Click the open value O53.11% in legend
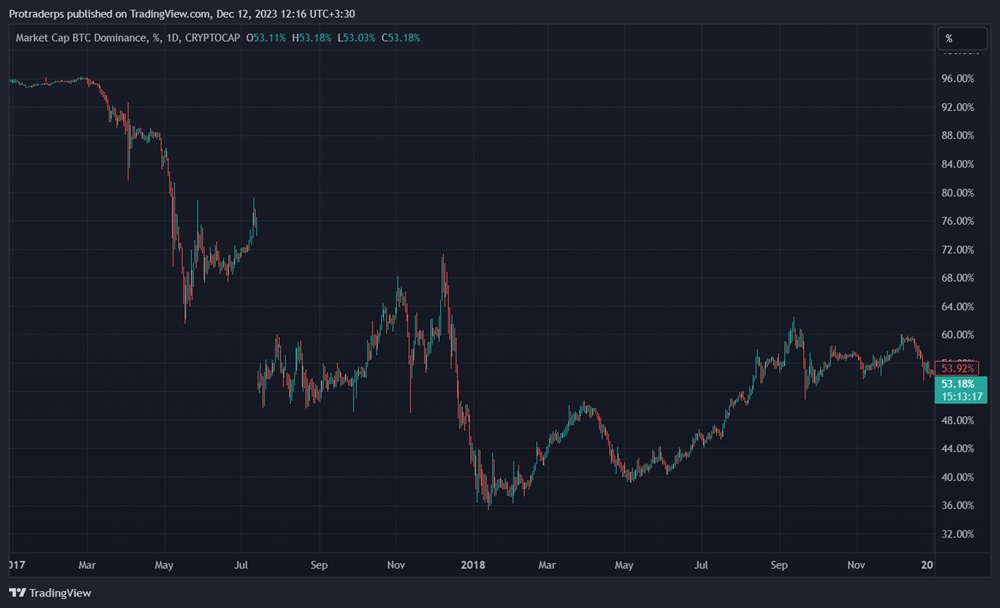 265,38
